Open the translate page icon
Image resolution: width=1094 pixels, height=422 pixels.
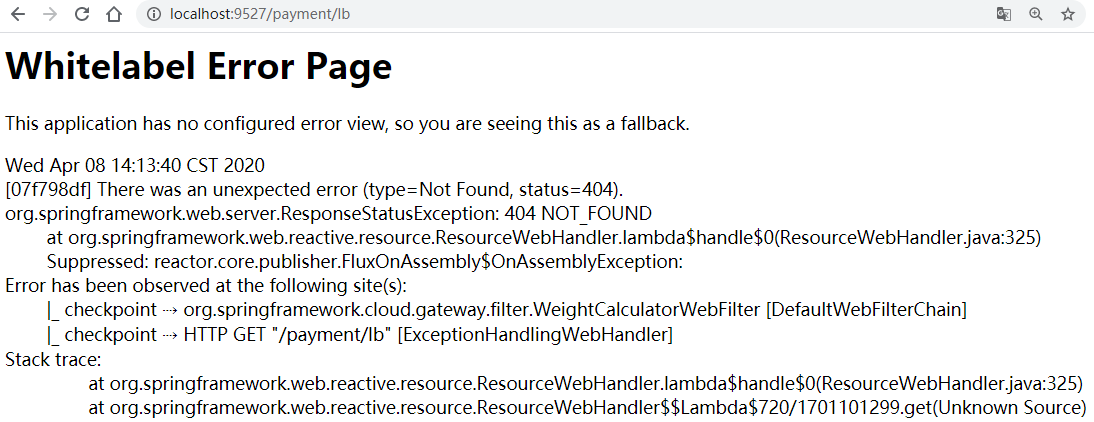point(1003,14)
